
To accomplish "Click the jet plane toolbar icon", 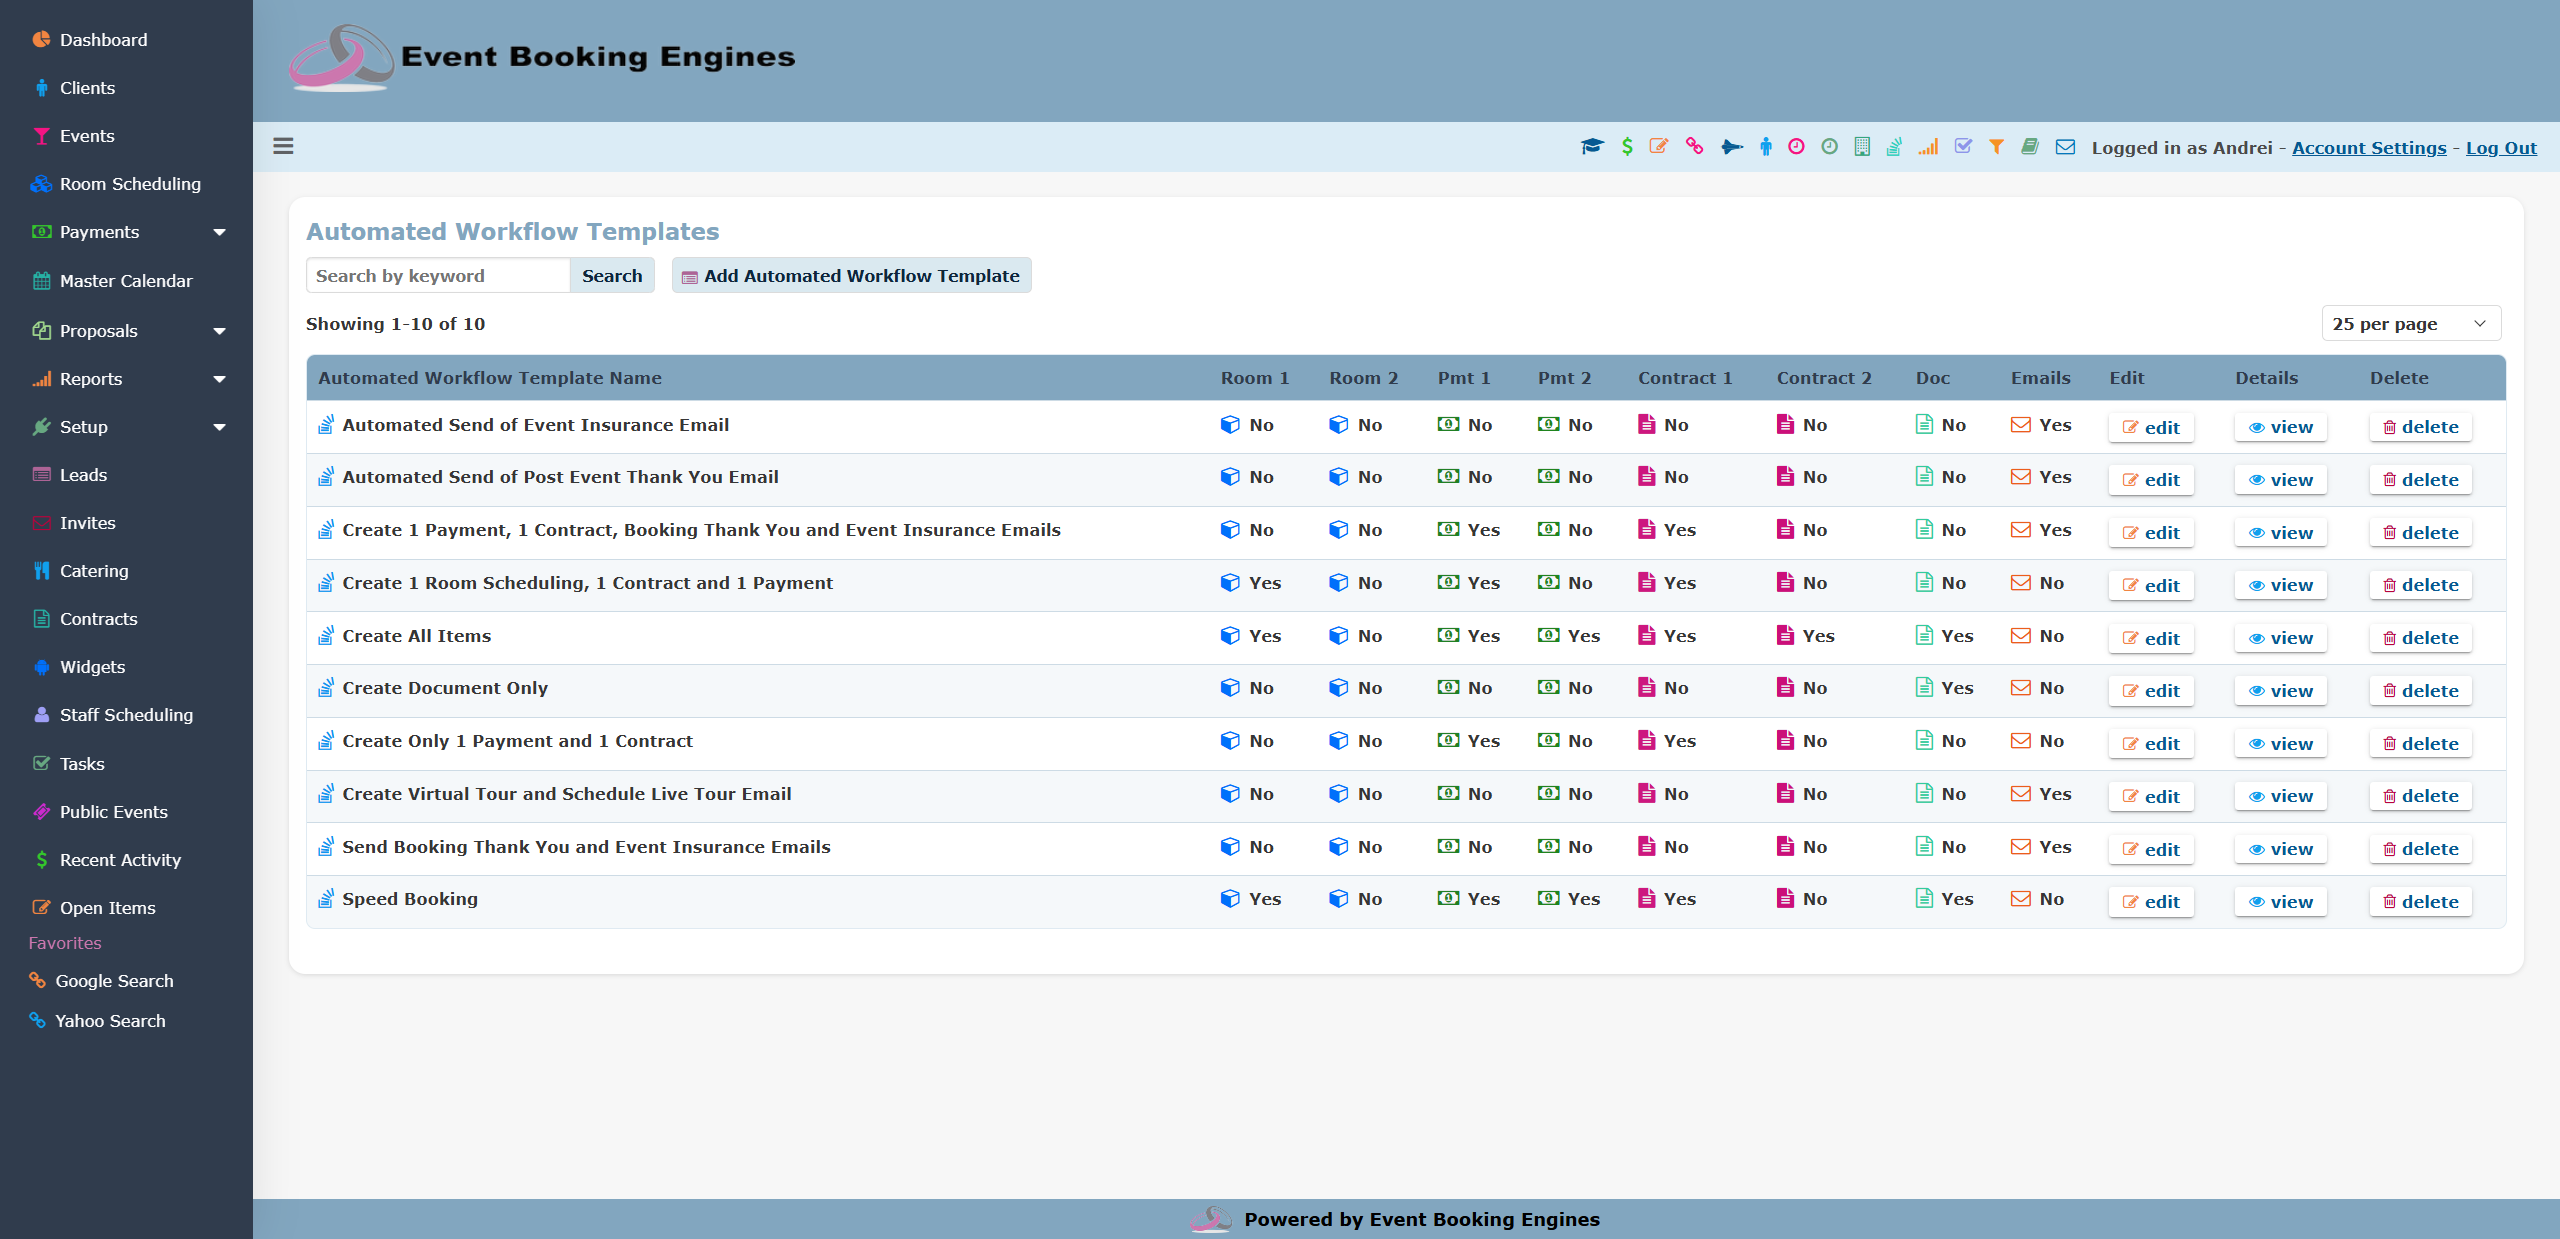I will (1730, 147).
